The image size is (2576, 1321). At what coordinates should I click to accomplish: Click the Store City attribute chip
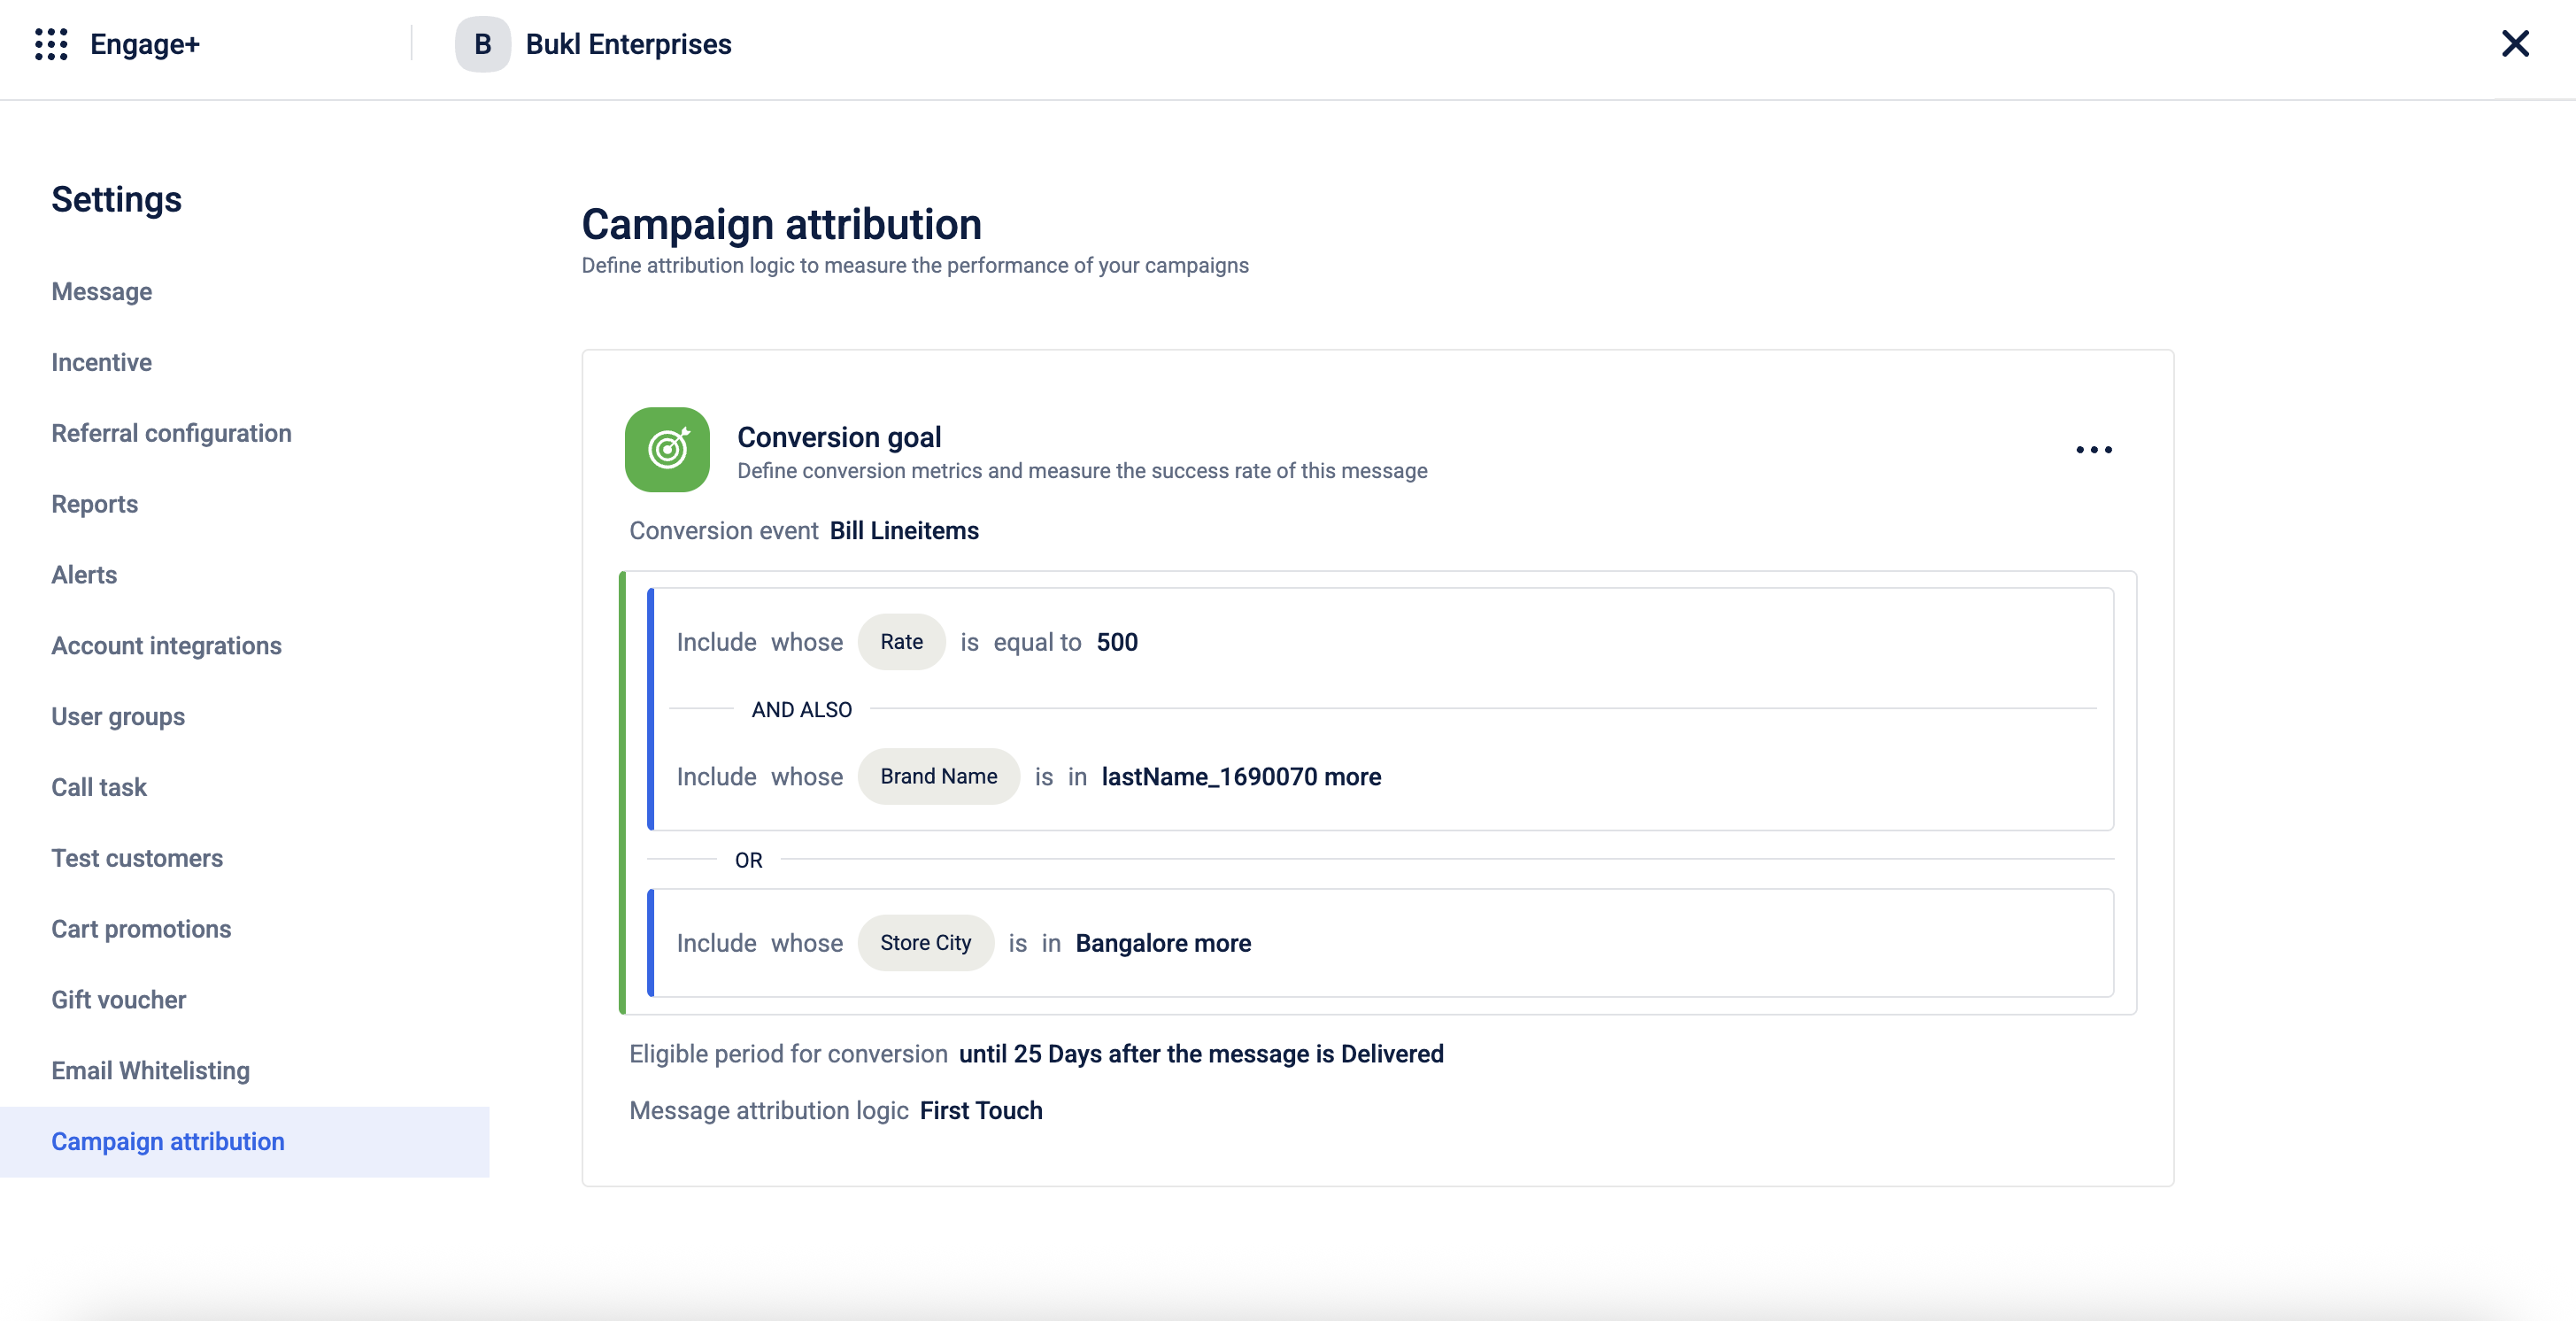pos(925,943)
